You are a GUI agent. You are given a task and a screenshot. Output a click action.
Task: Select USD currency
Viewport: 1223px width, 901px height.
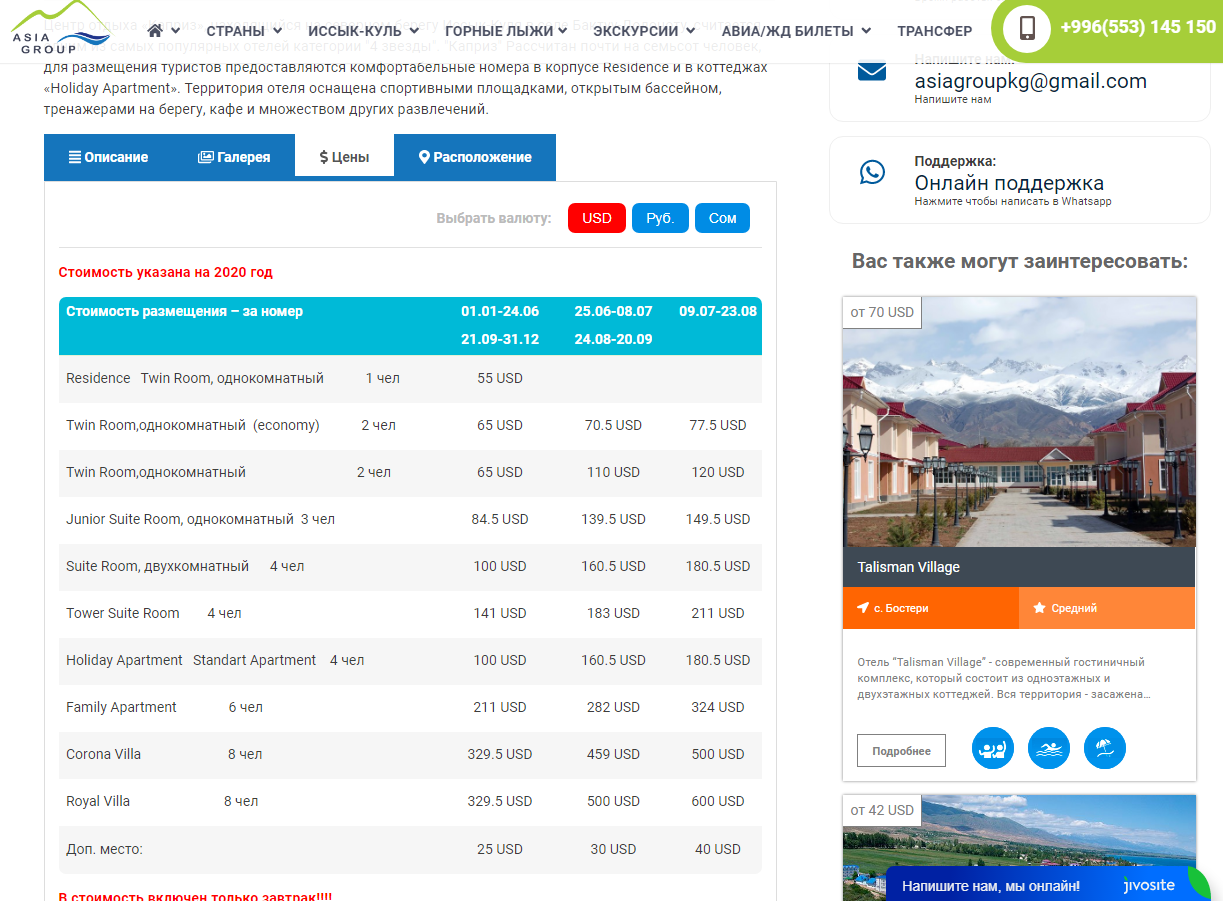point(597,218)
